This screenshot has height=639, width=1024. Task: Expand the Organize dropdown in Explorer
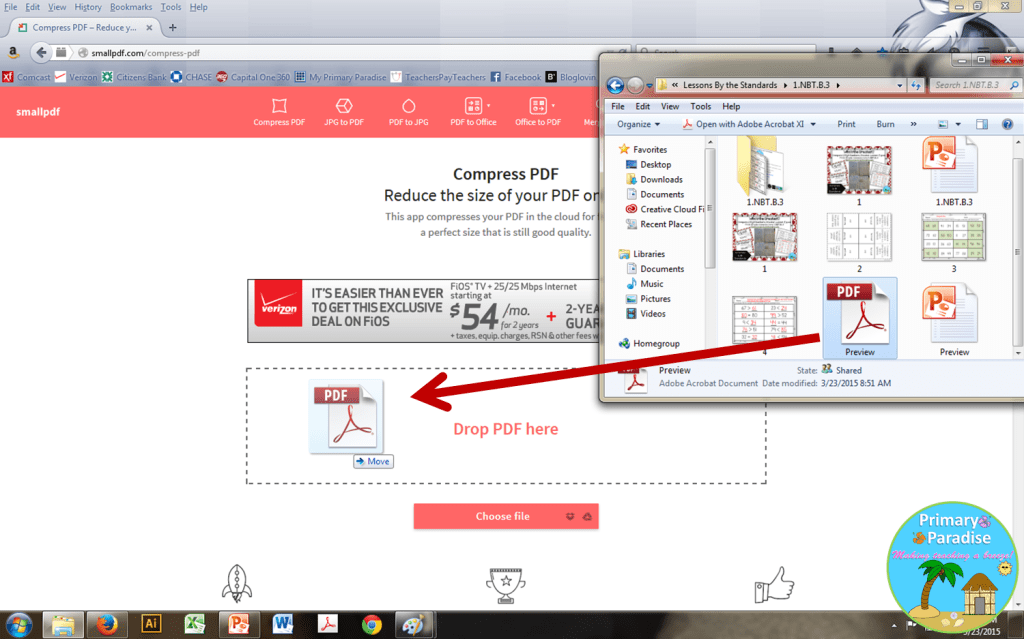tap(639, 124)
